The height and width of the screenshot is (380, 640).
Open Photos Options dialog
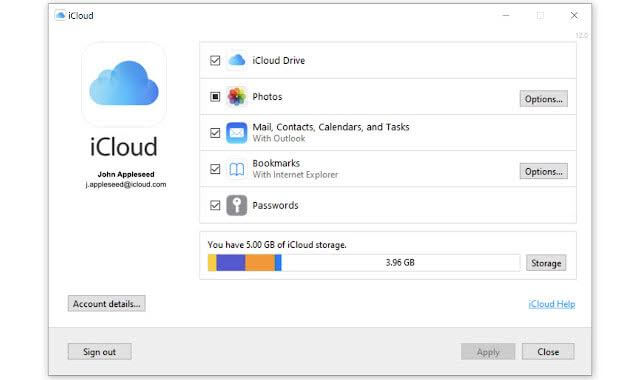[544, 99]
